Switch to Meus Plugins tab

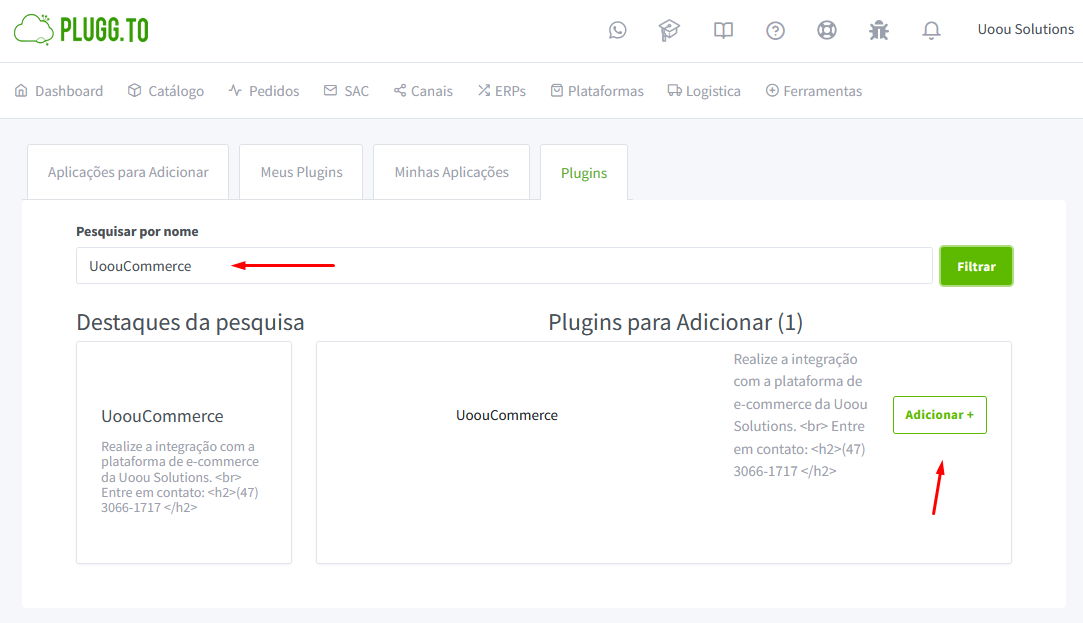301,172
